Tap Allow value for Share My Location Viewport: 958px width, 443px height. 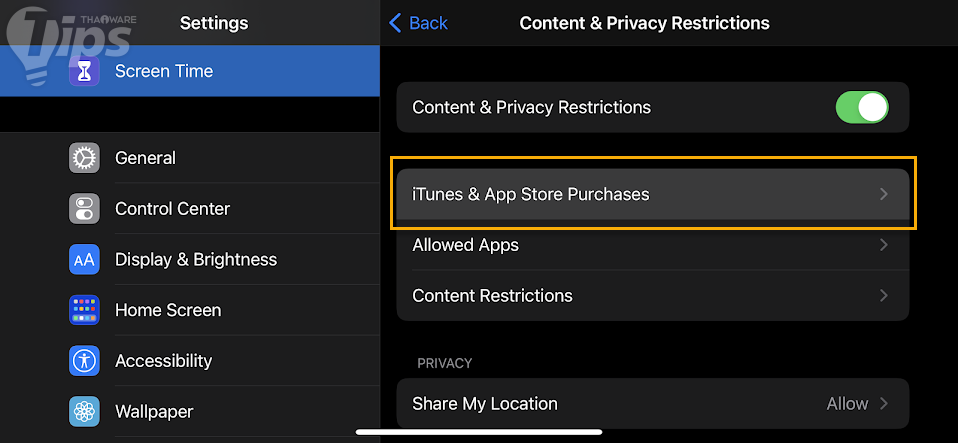click(847, 404)
